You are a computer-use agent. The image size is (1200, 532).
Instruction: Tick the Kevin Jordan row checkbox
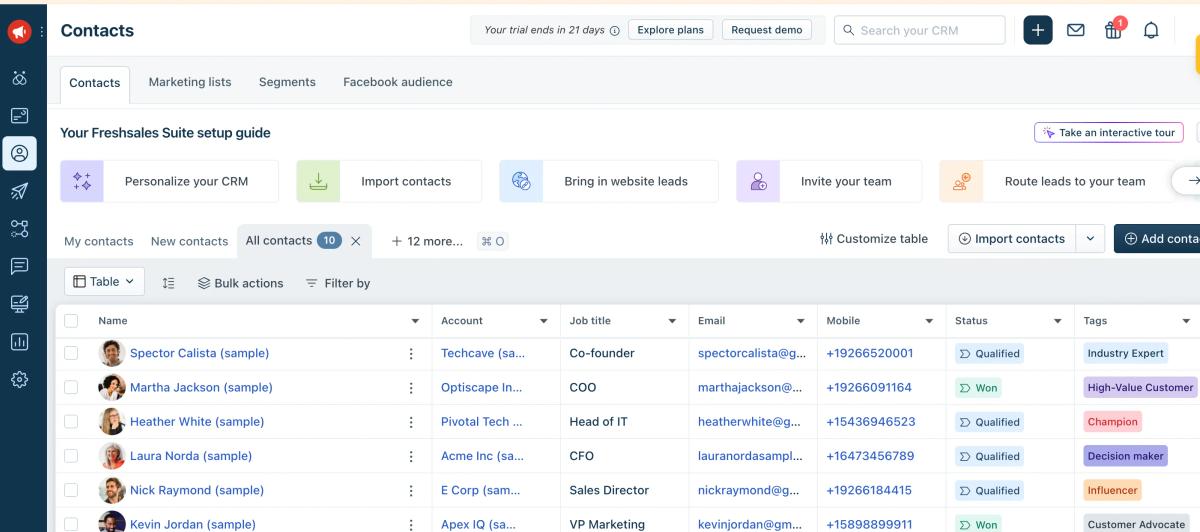pyautogui.click(x=71, y=524)
